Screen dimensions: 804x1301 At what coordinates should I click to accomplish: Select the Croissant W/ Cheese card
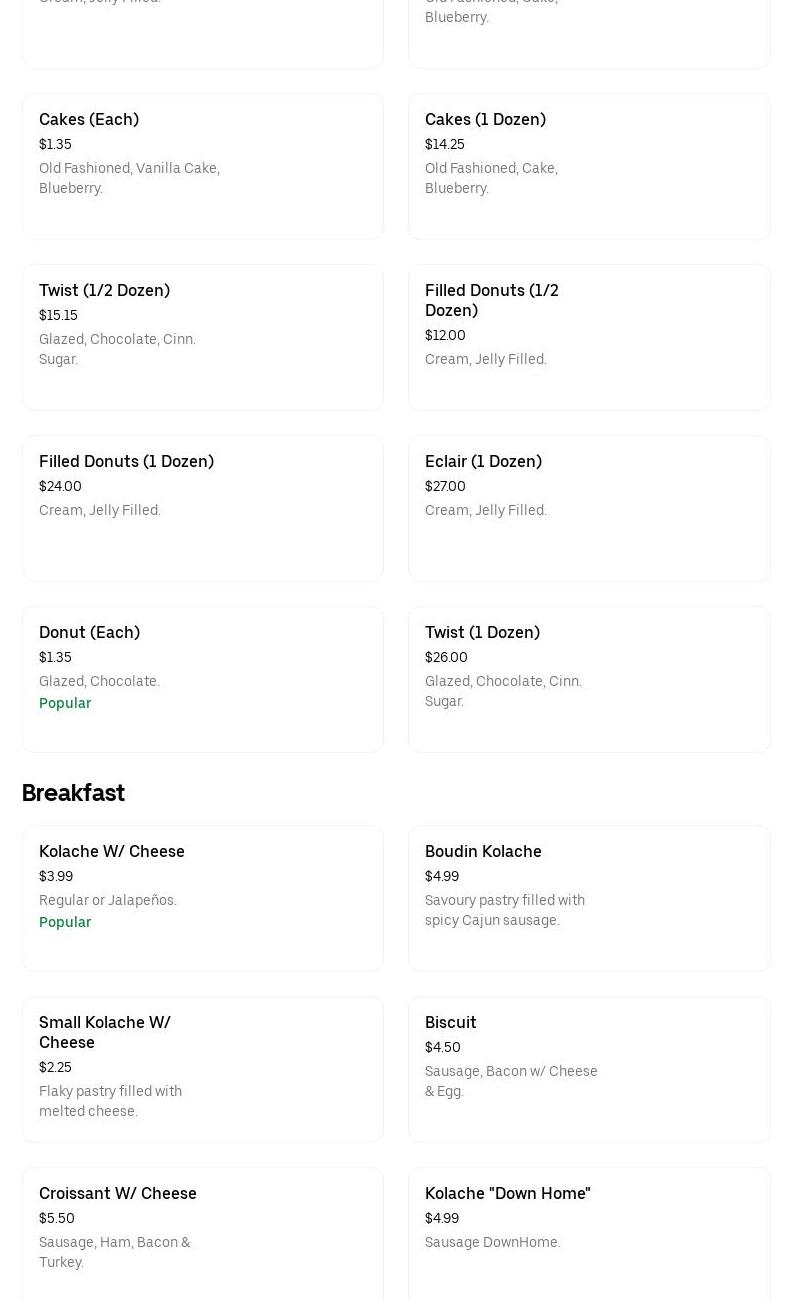pos(202,1234)
